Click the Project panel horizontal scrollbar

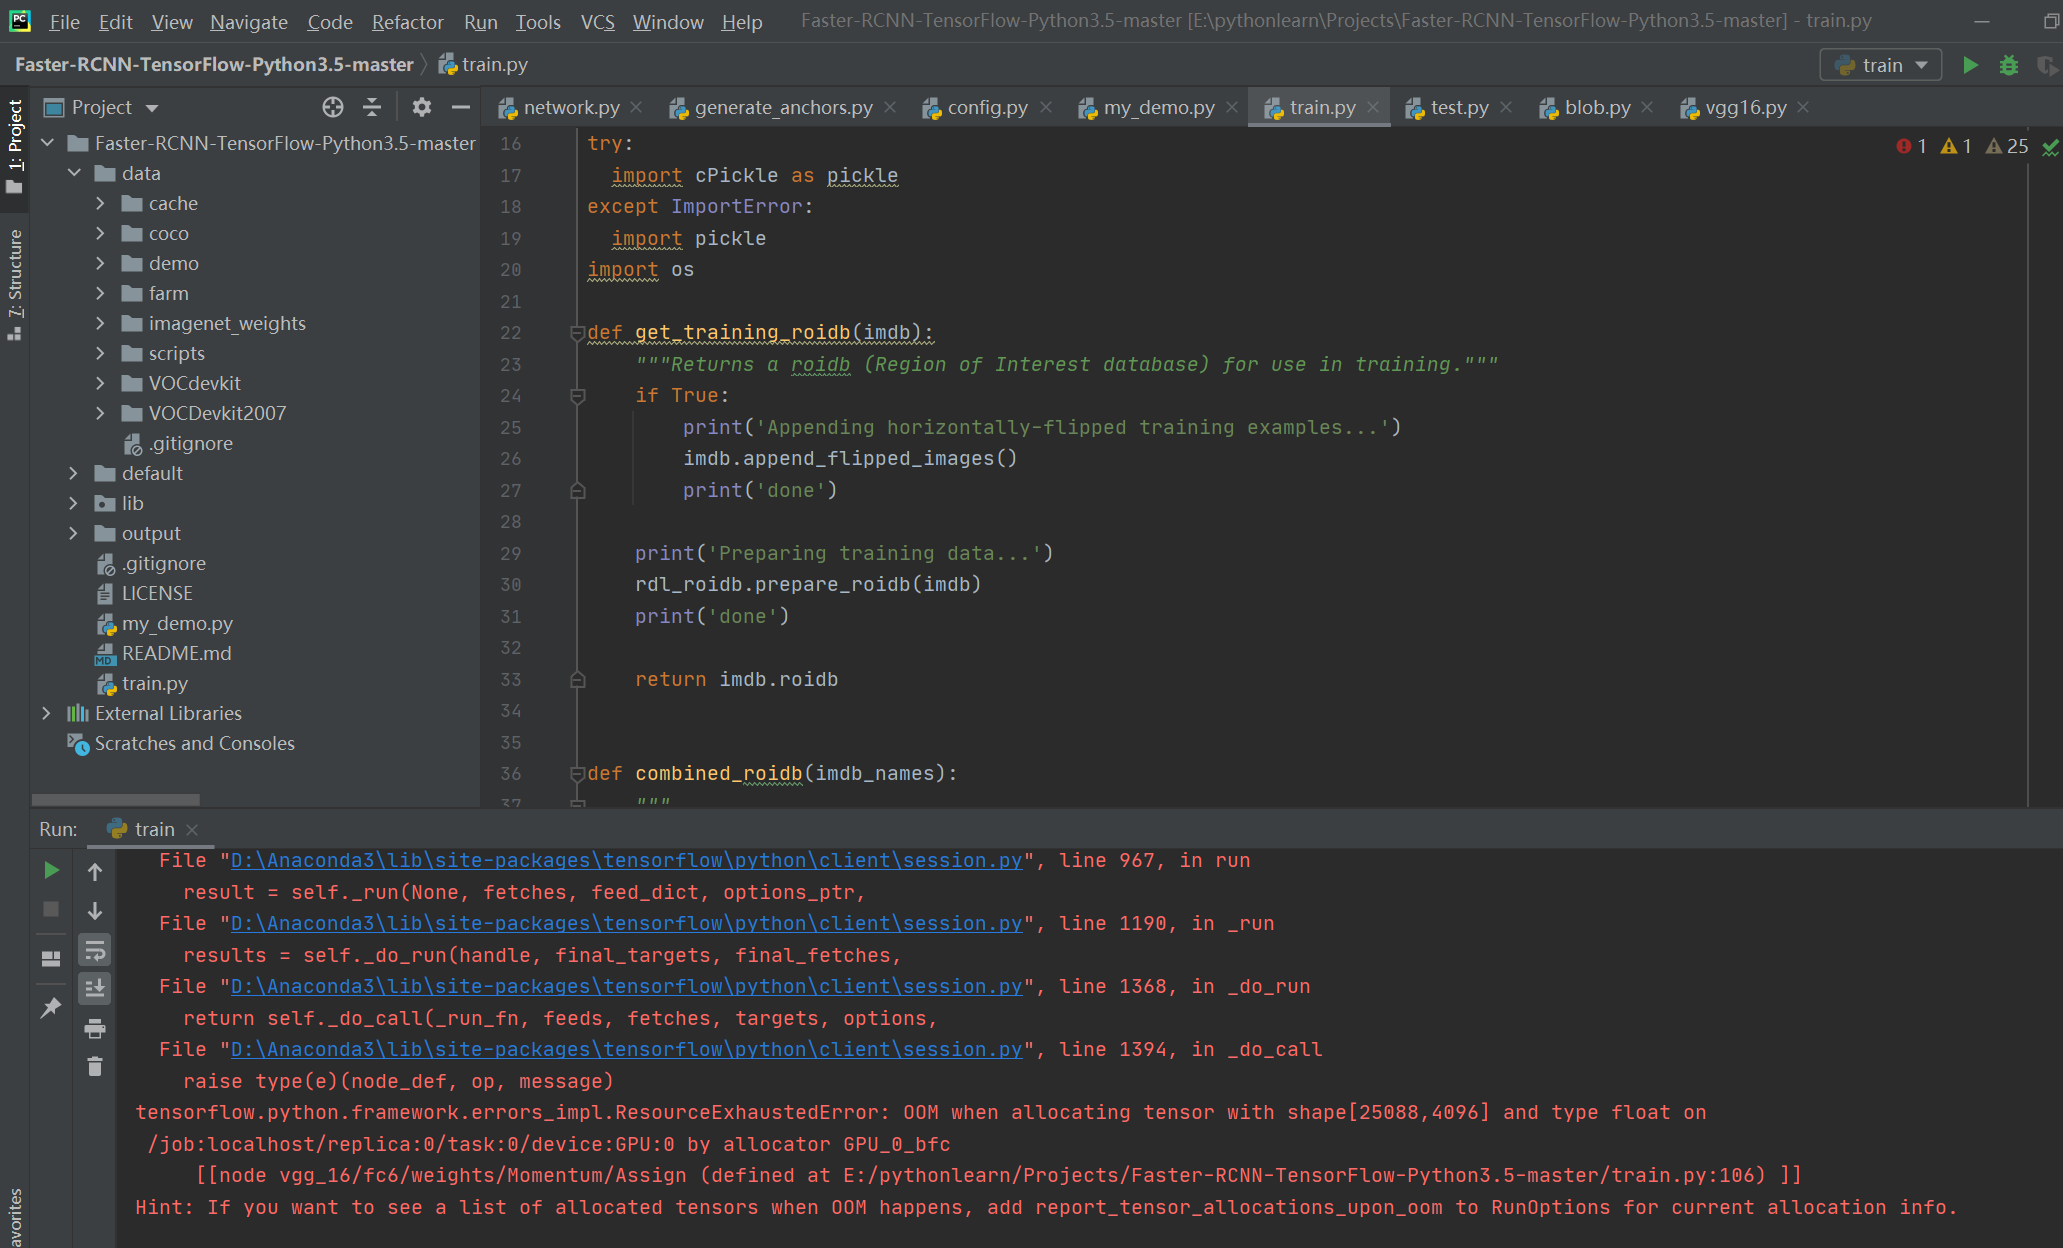coord(116,800)
